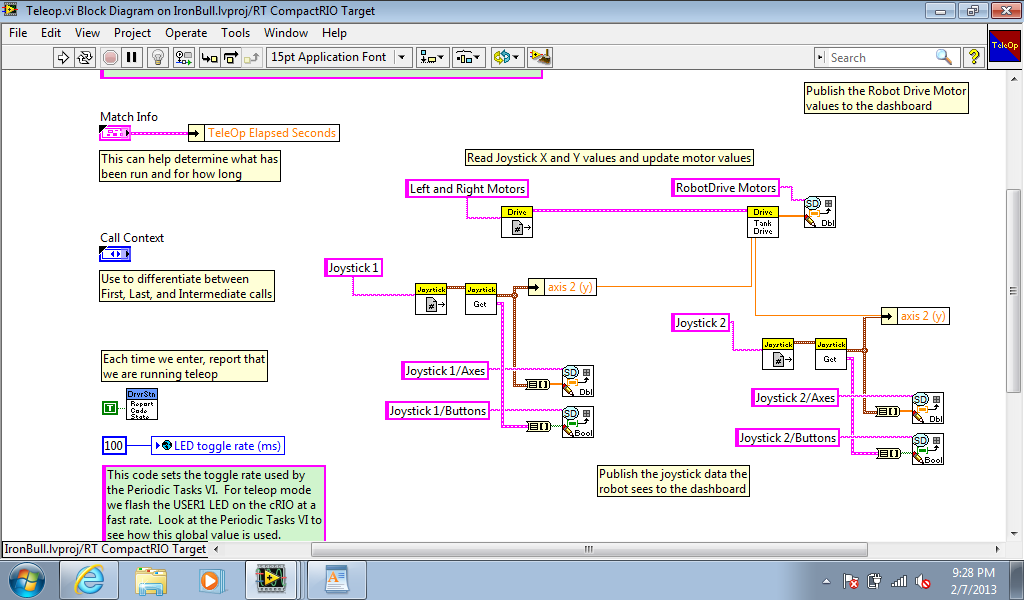Open the Help menu
This screenshot has height=600, width=1024.
tap(334, 33)
